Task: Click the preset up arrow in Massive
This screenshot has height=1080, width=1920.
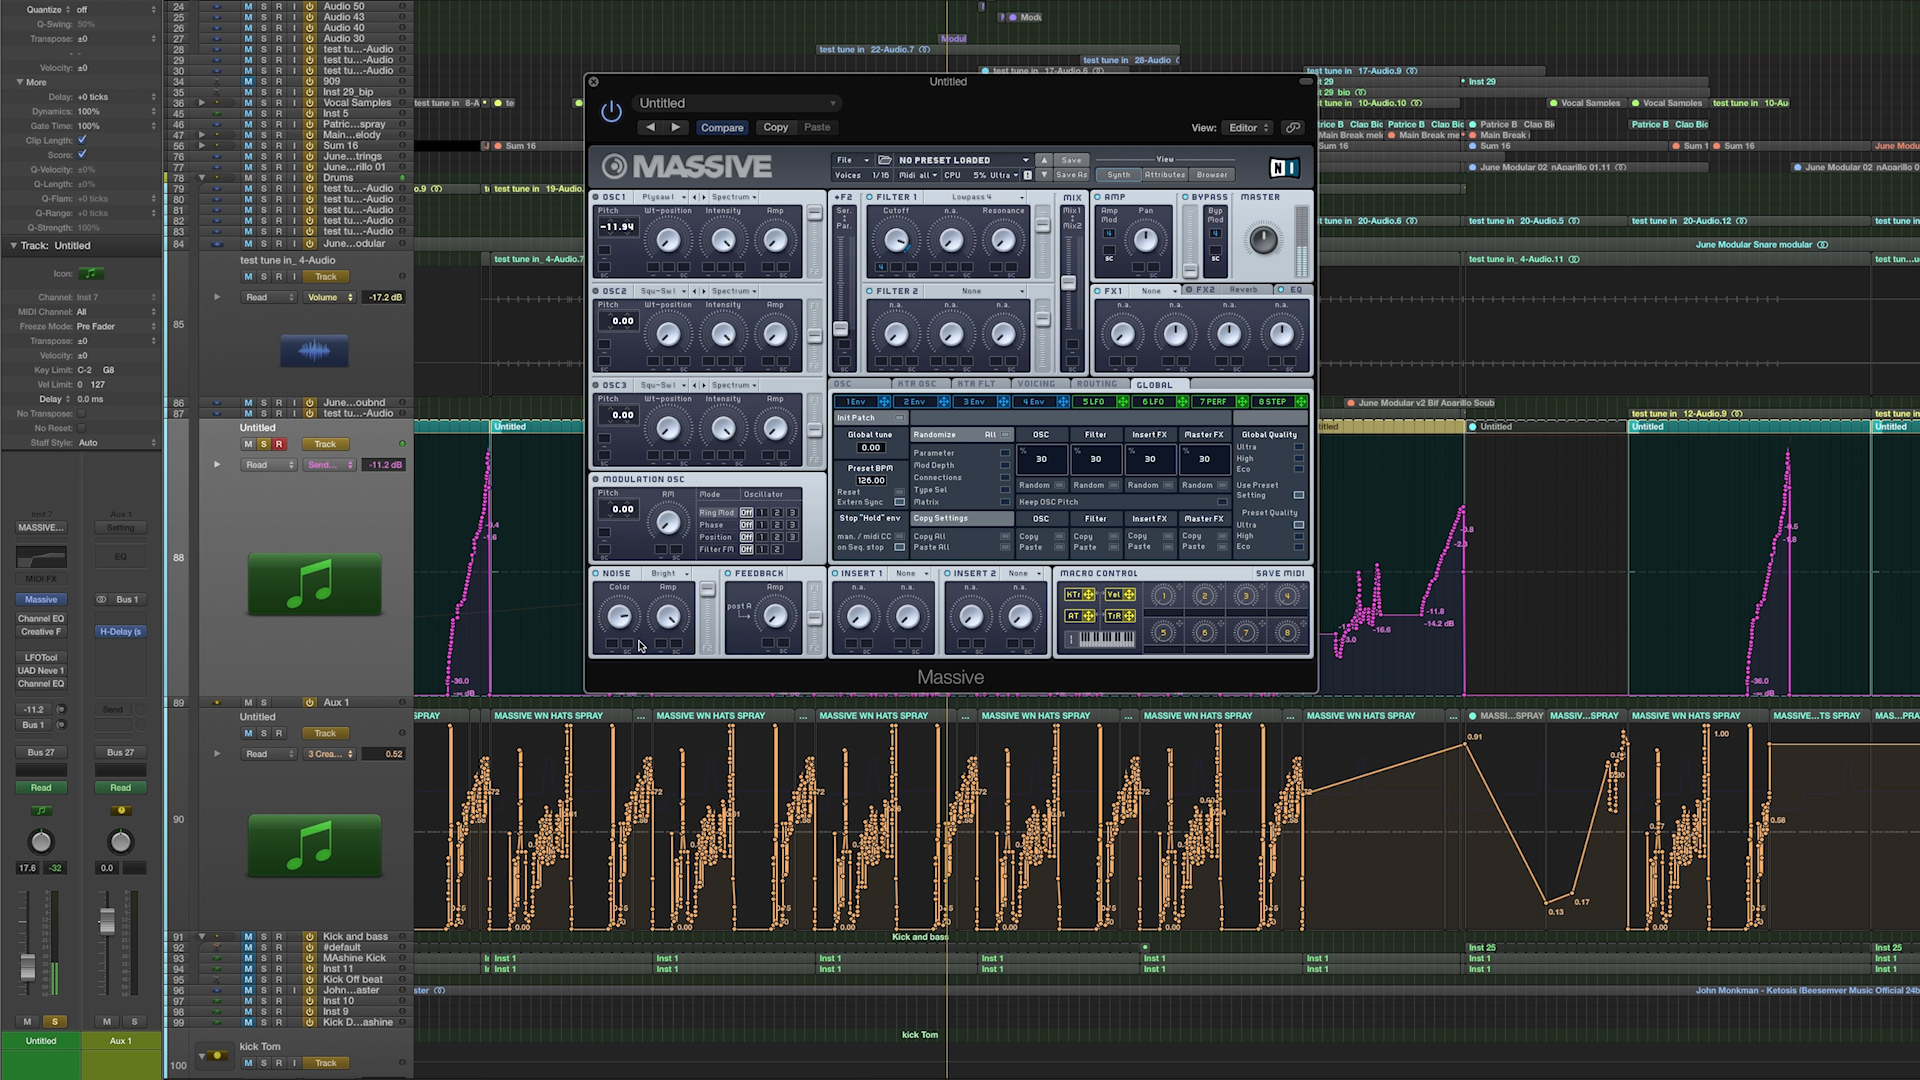Action: 1044,160
